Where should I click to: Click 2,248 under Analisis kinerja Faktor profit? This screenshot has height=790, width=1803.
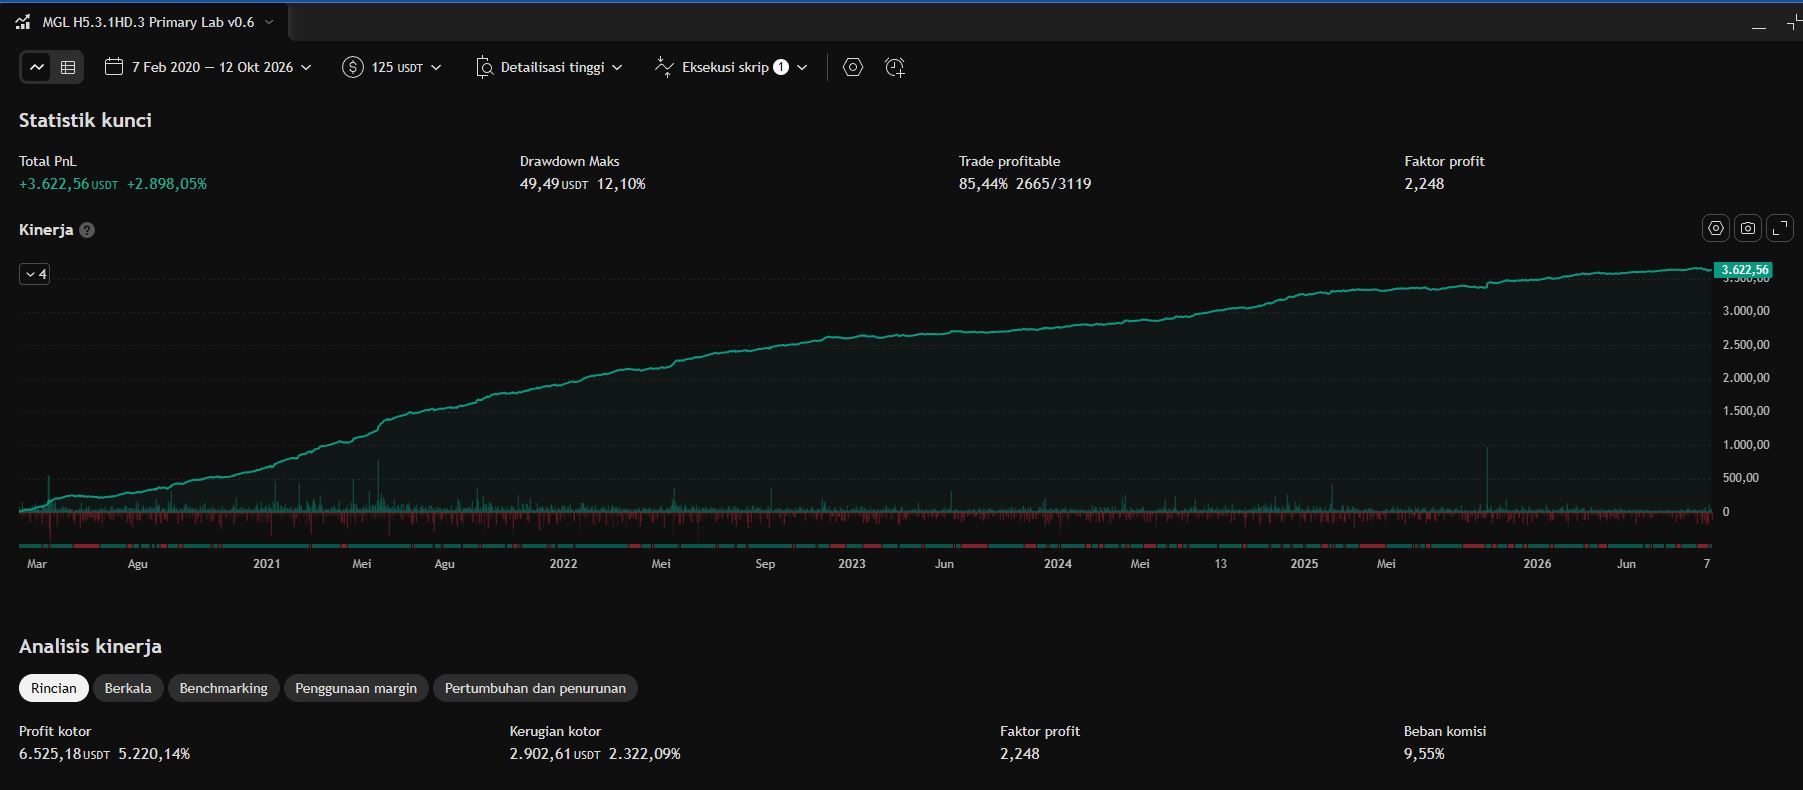(1020, 754)
